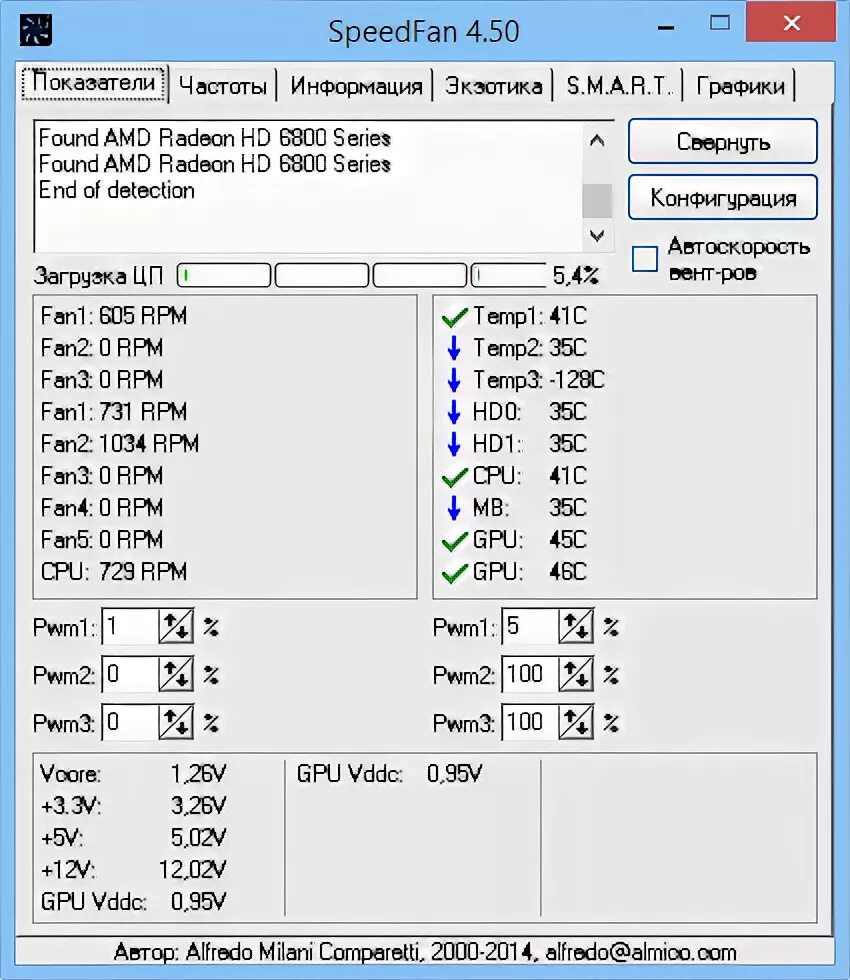Screen dimensions: 850x980
Task: Switch to the Информация tab
Action: [x=356, y=86]
